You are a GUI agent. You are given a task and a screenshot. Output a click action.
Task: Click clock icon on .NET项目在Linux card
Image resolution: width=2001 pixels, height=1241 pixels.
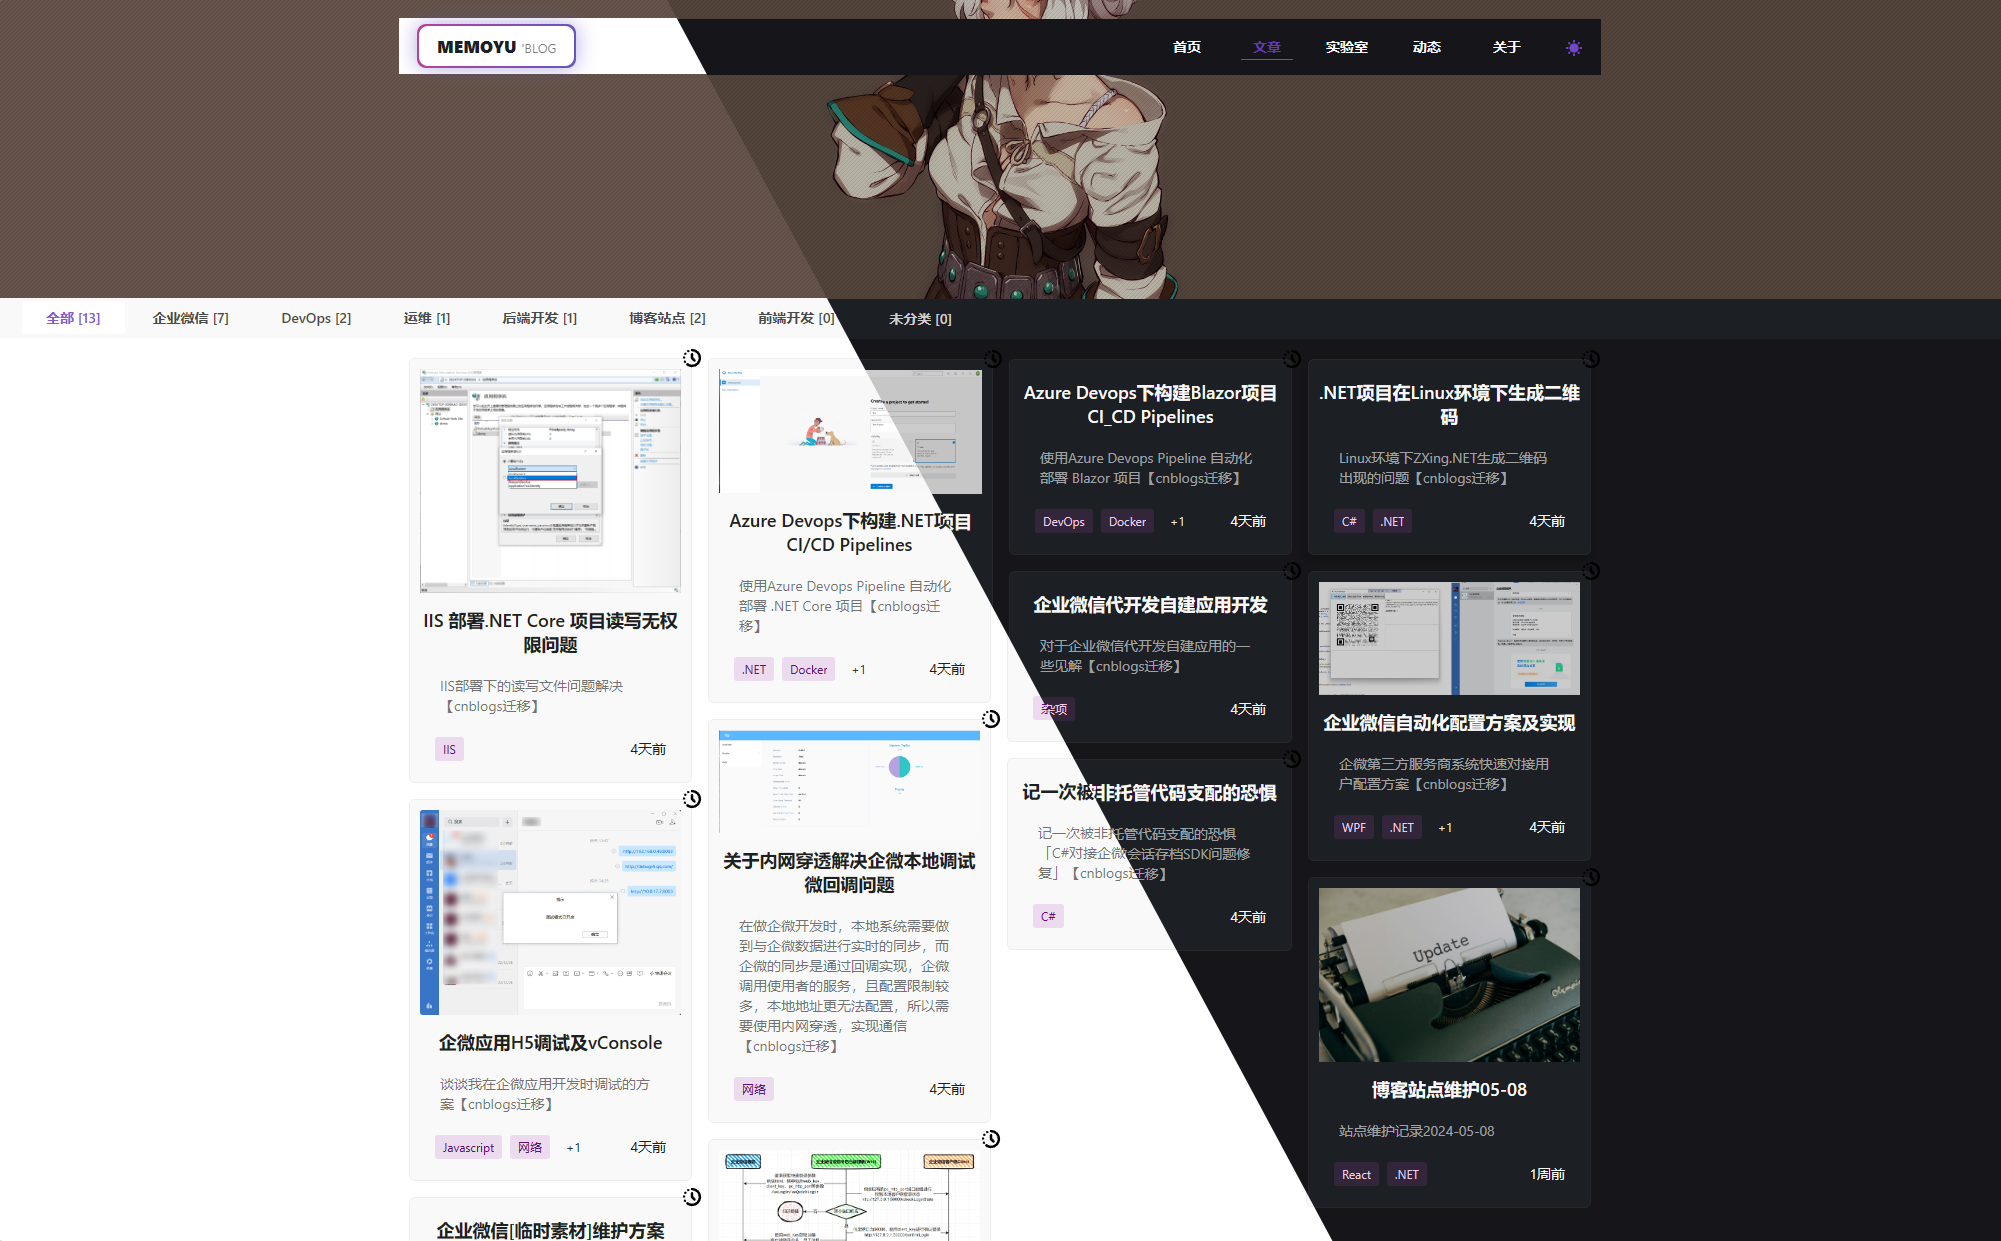[1590, 359]
